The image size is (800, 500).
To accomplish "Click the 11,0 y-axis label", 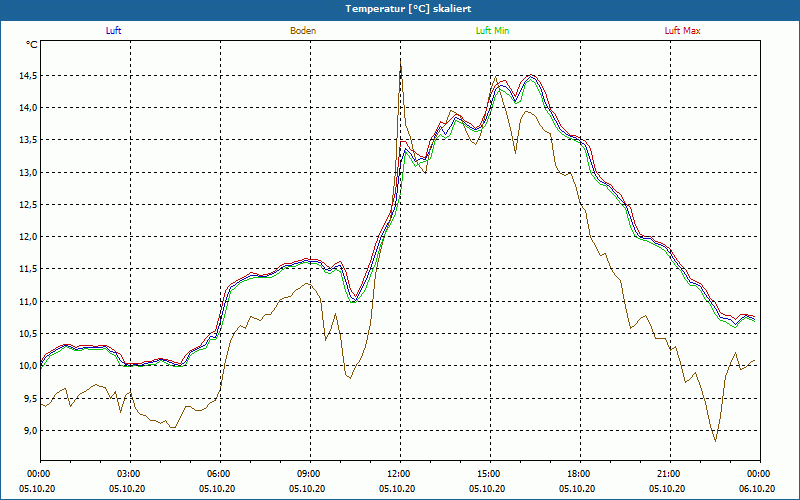I will point(28,302).
